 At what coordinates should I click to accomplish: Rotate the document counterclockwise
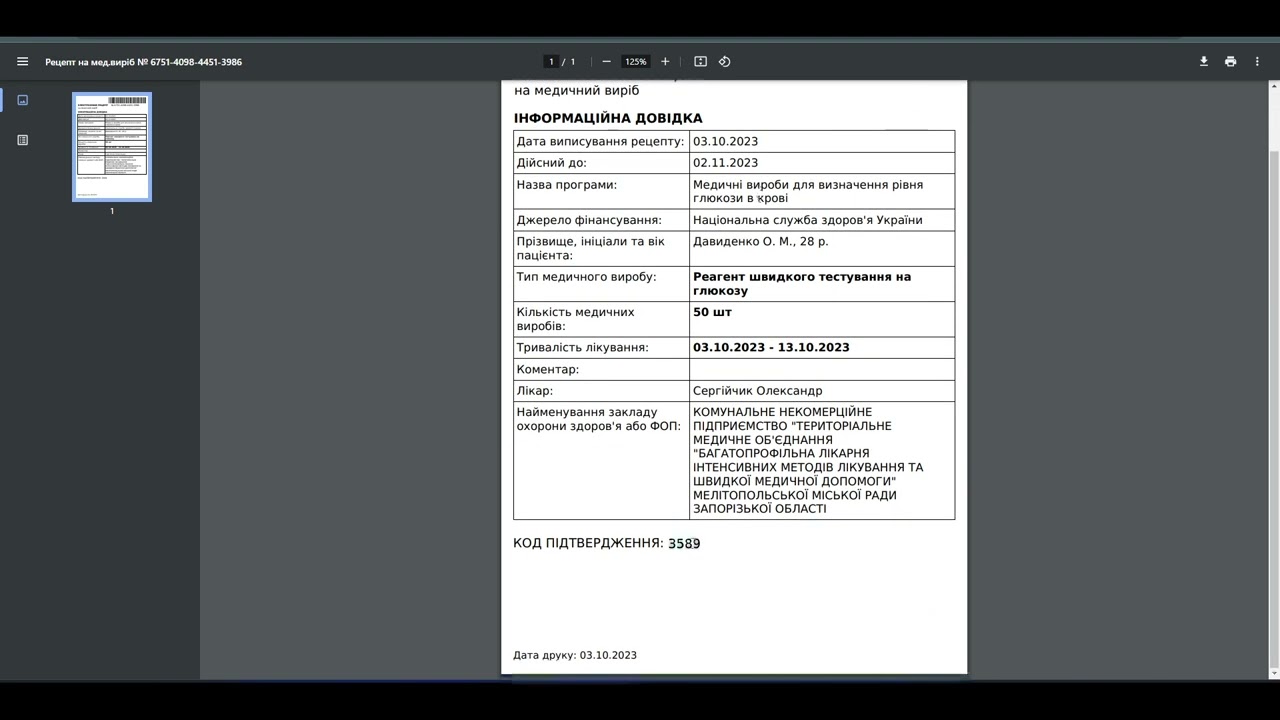(x=725, y=61)
